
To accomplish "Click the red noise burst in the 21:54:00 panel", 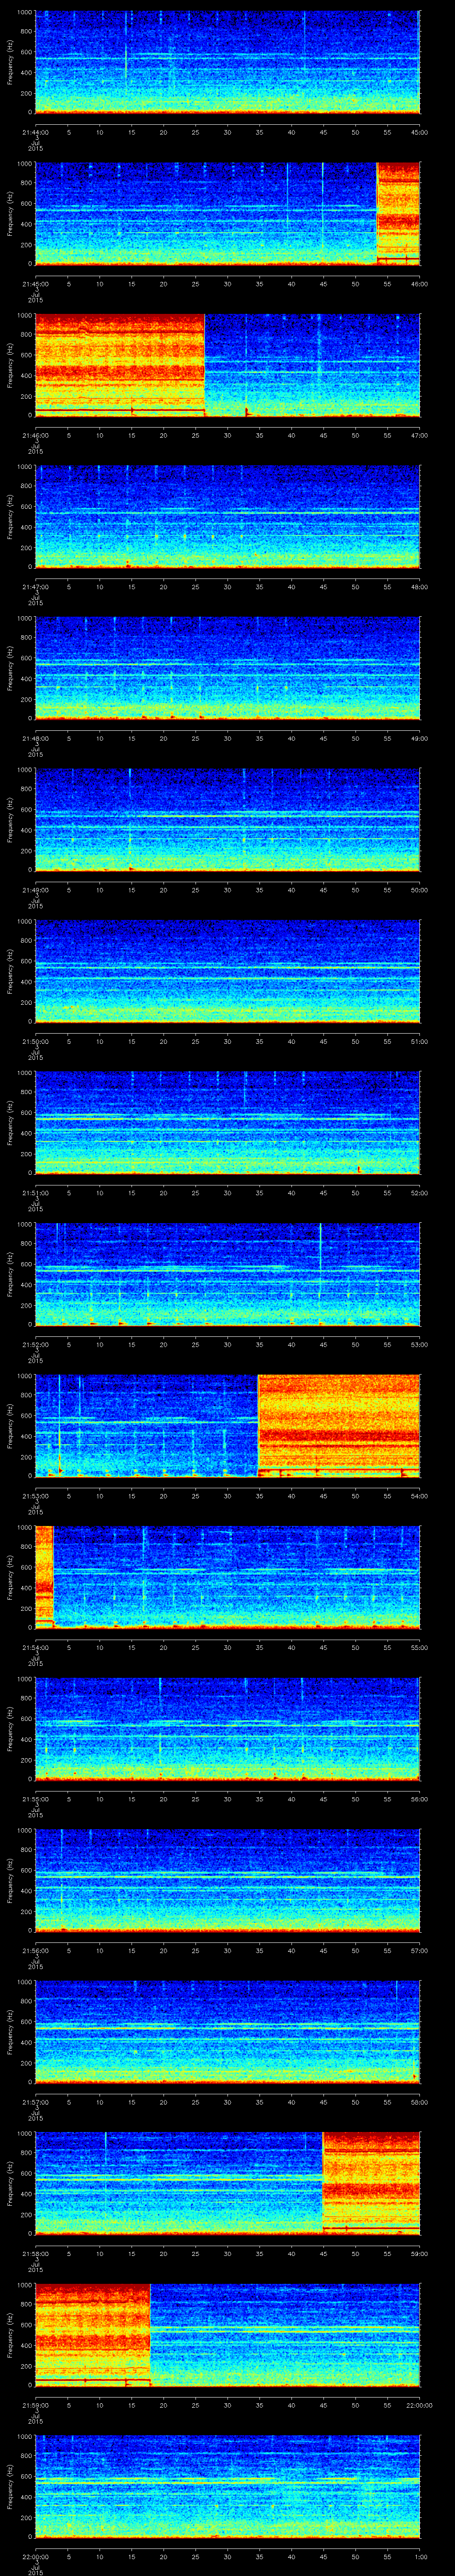I will (x=44, y=1578).
